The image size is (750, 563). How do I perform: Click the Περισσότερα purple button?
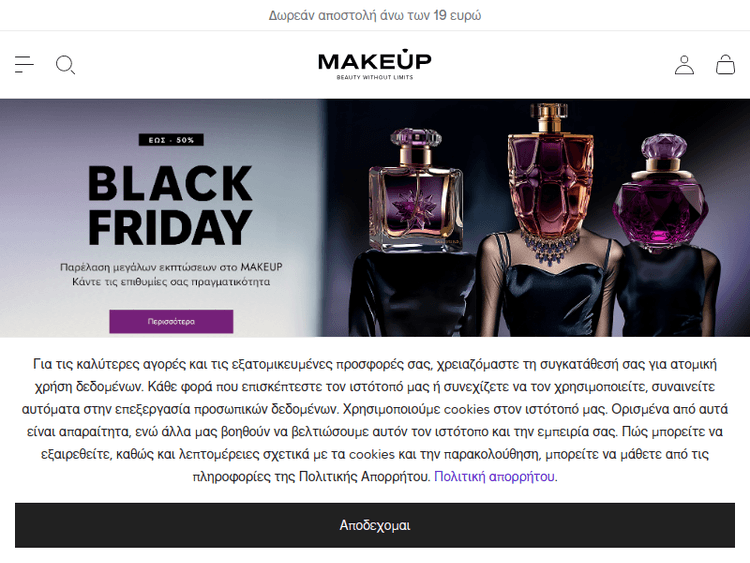click(171, 321)
